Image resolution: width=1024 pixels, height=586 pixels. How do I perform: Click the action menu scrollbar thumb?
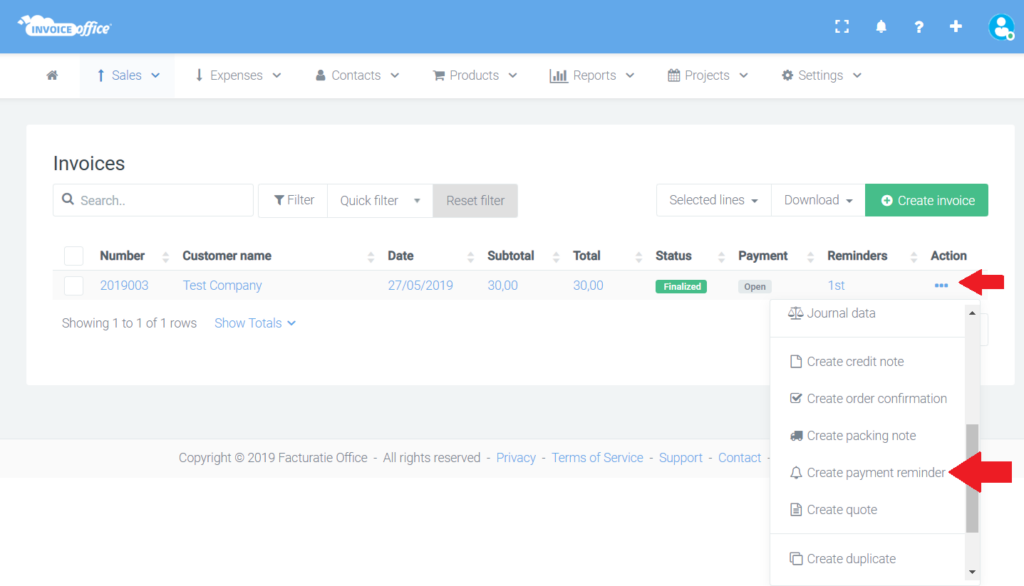[972, 478]
